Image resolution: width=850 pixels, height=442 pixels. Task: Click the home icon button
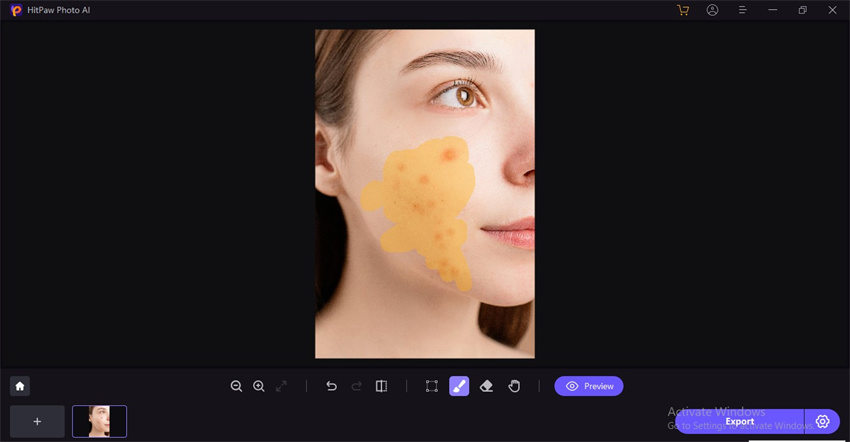tap(20, 386)
